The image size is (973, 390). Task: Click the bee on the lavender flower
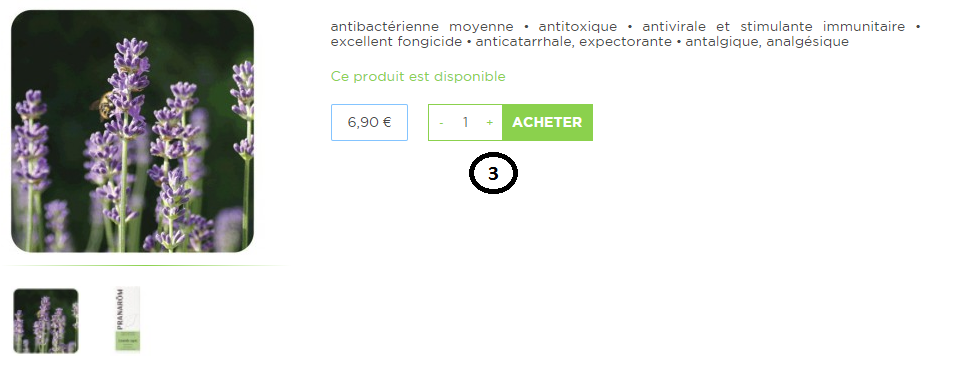tap(104, 104)
